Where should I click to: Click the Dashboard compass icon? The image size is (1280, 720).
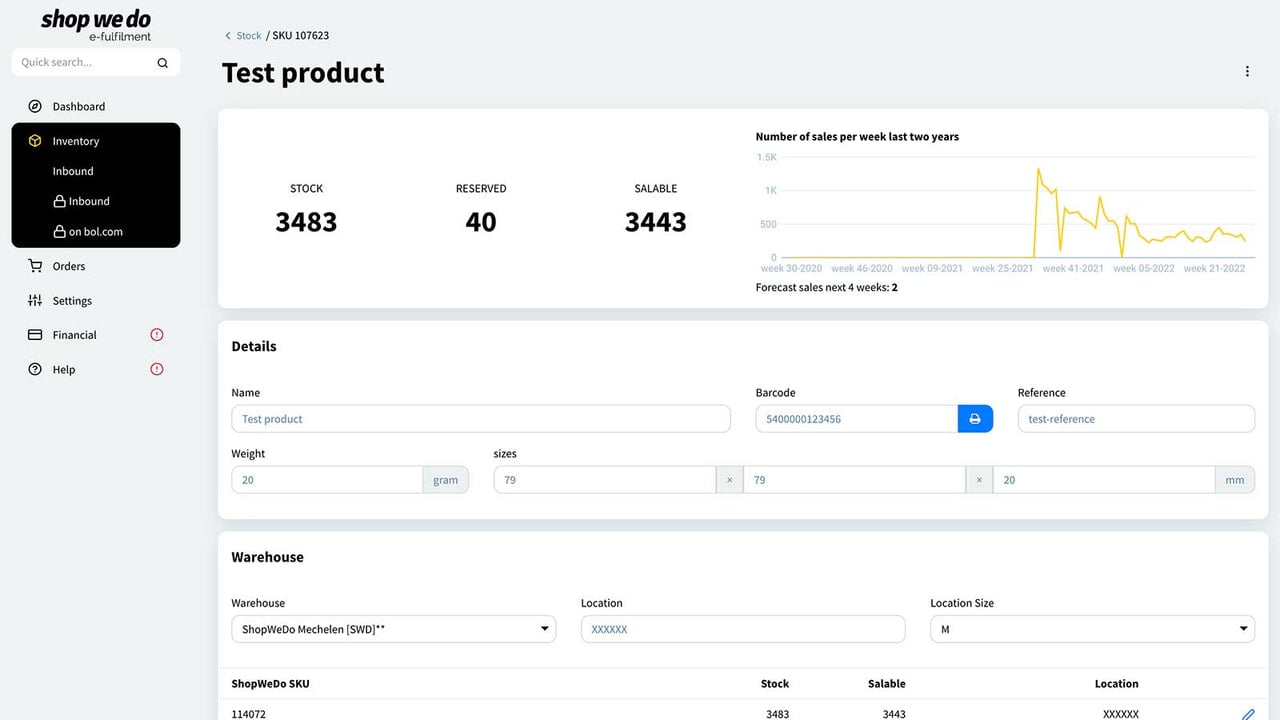(35, 106)
